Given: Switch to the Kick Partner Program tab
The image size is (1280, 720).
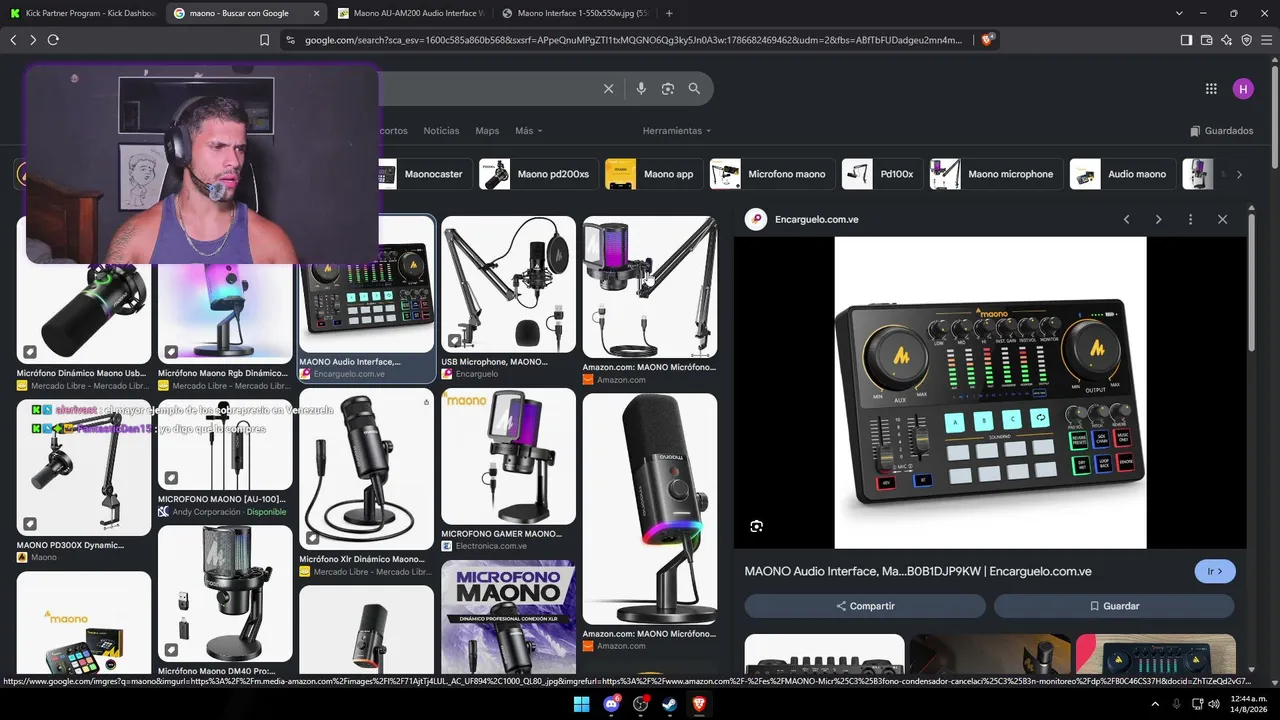Looking at the screenshot, I should click(83, 13).
